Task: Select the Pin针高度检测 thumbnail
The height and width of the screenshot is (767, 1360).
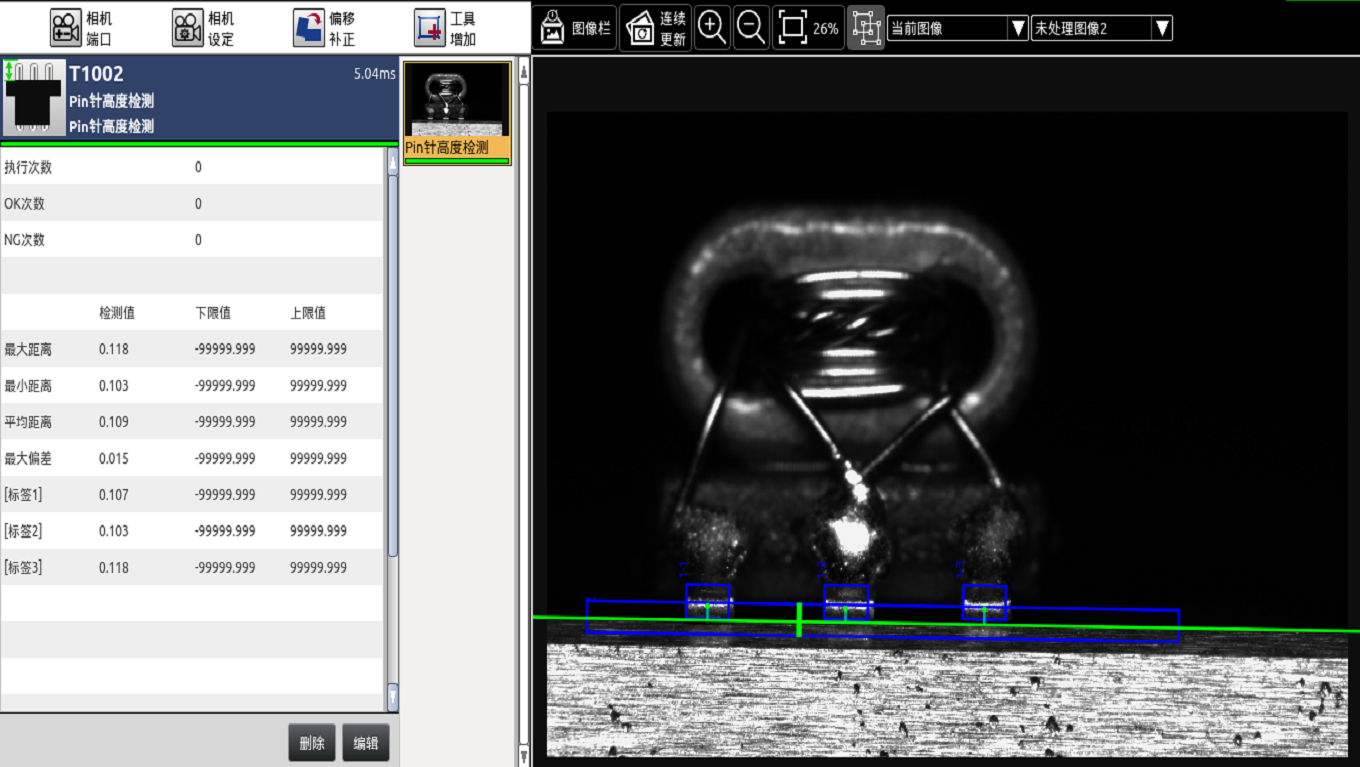Action: (x=457, y=113)
